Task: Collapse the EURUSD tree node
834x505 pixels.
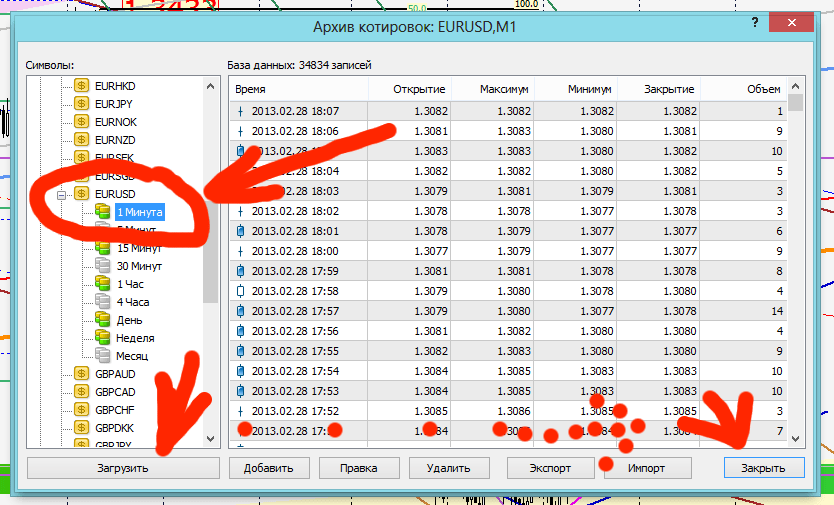Action: [x=62, y=194]
